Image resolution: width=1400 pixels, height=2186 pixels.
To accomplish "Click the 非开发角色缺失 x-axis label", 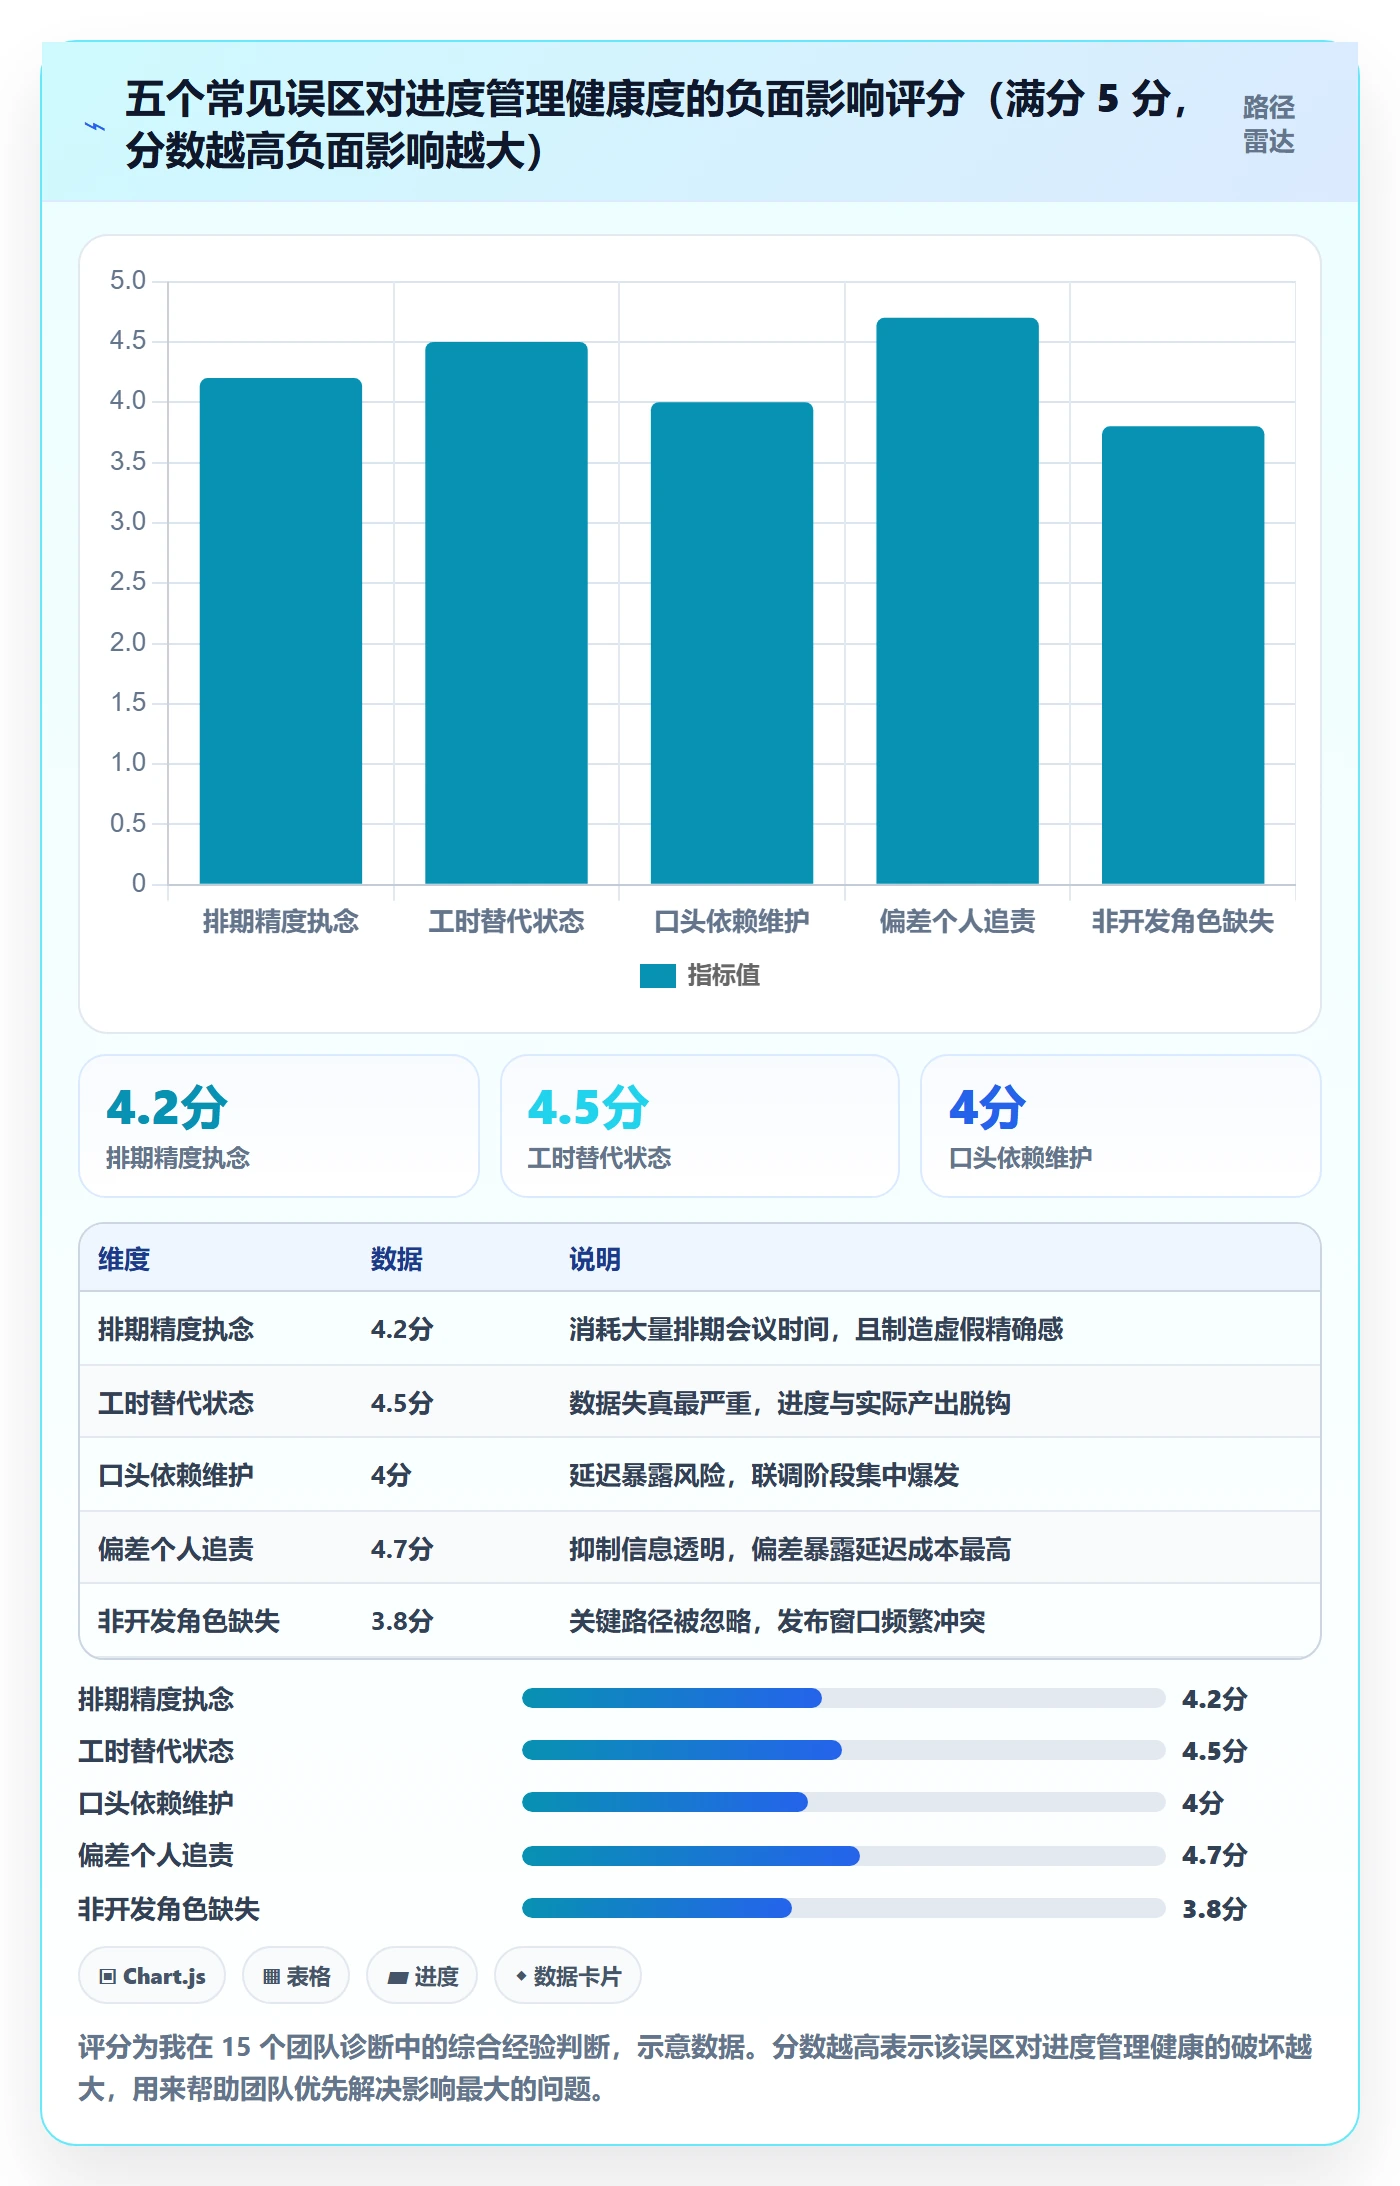I will click(x=1183, y=921).
